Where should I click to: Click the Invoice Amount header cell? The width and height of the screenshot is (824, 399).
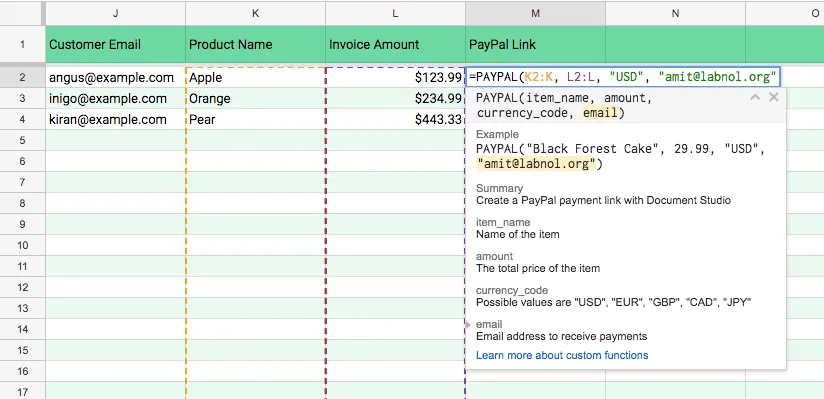[395, 44]
